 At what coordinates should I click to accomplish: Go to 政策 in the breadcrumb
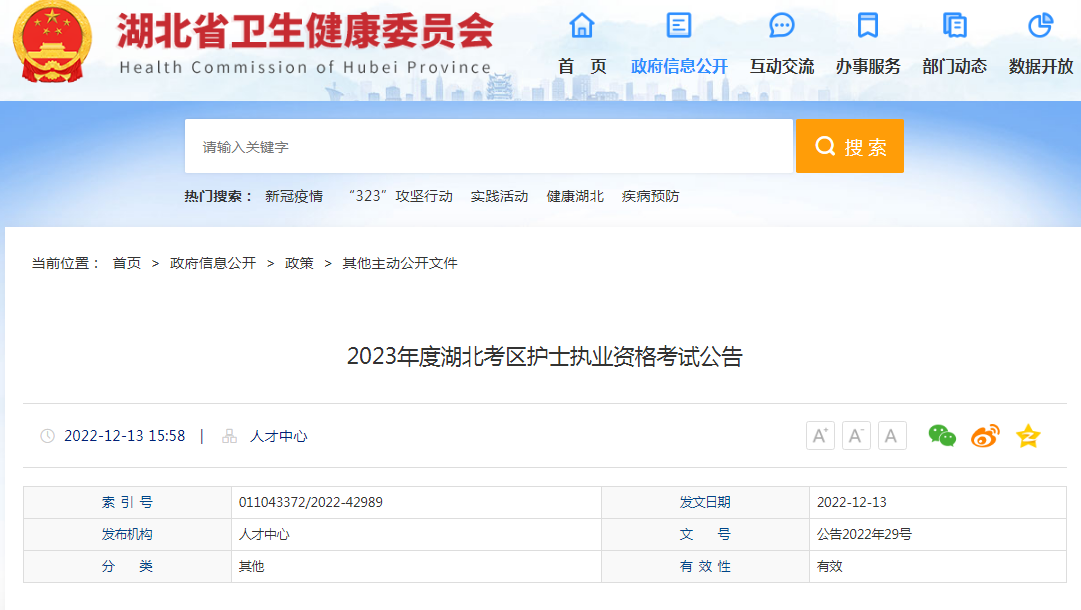(299, 263)
